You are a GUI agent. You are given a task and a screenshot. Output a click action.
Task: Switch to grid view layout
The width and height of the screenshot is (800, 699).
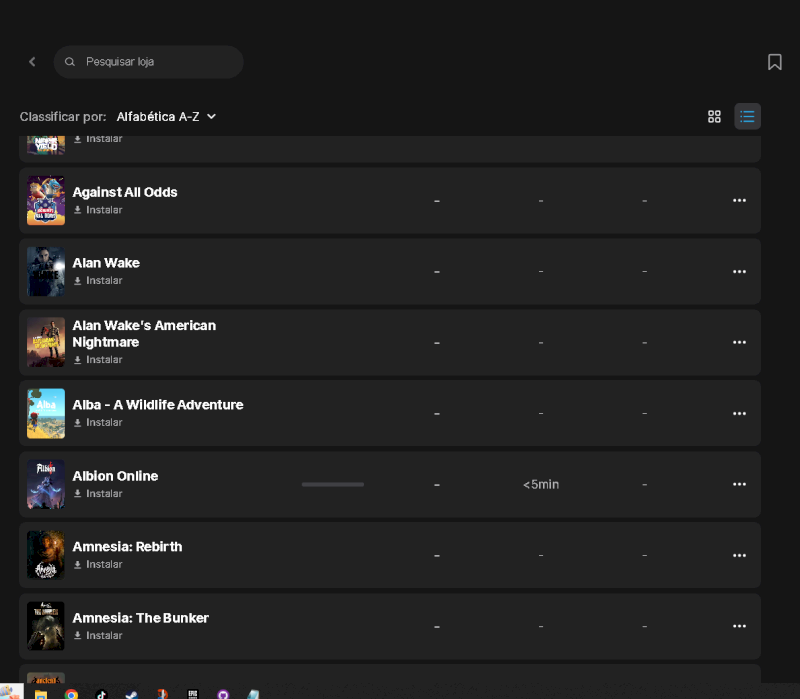coord(714,116)
